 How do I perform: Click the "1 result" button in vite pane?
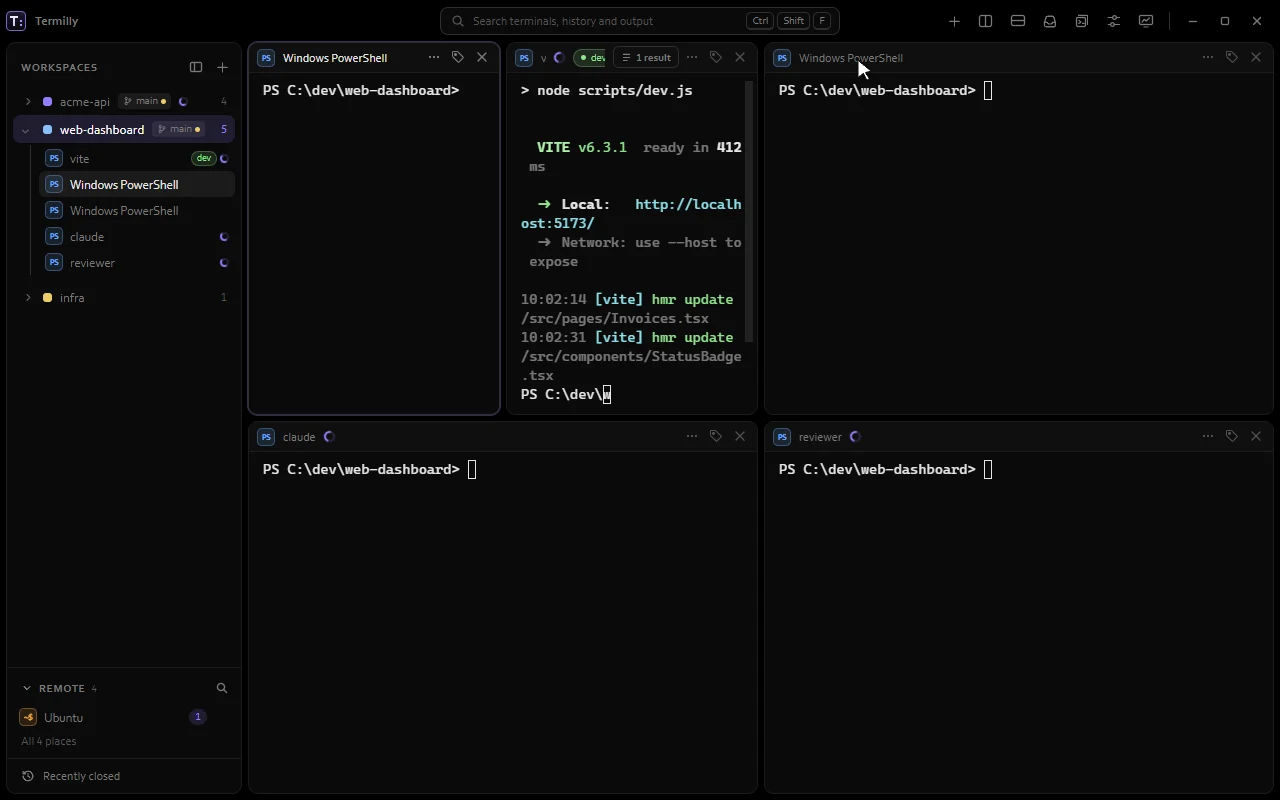(645, 57)
